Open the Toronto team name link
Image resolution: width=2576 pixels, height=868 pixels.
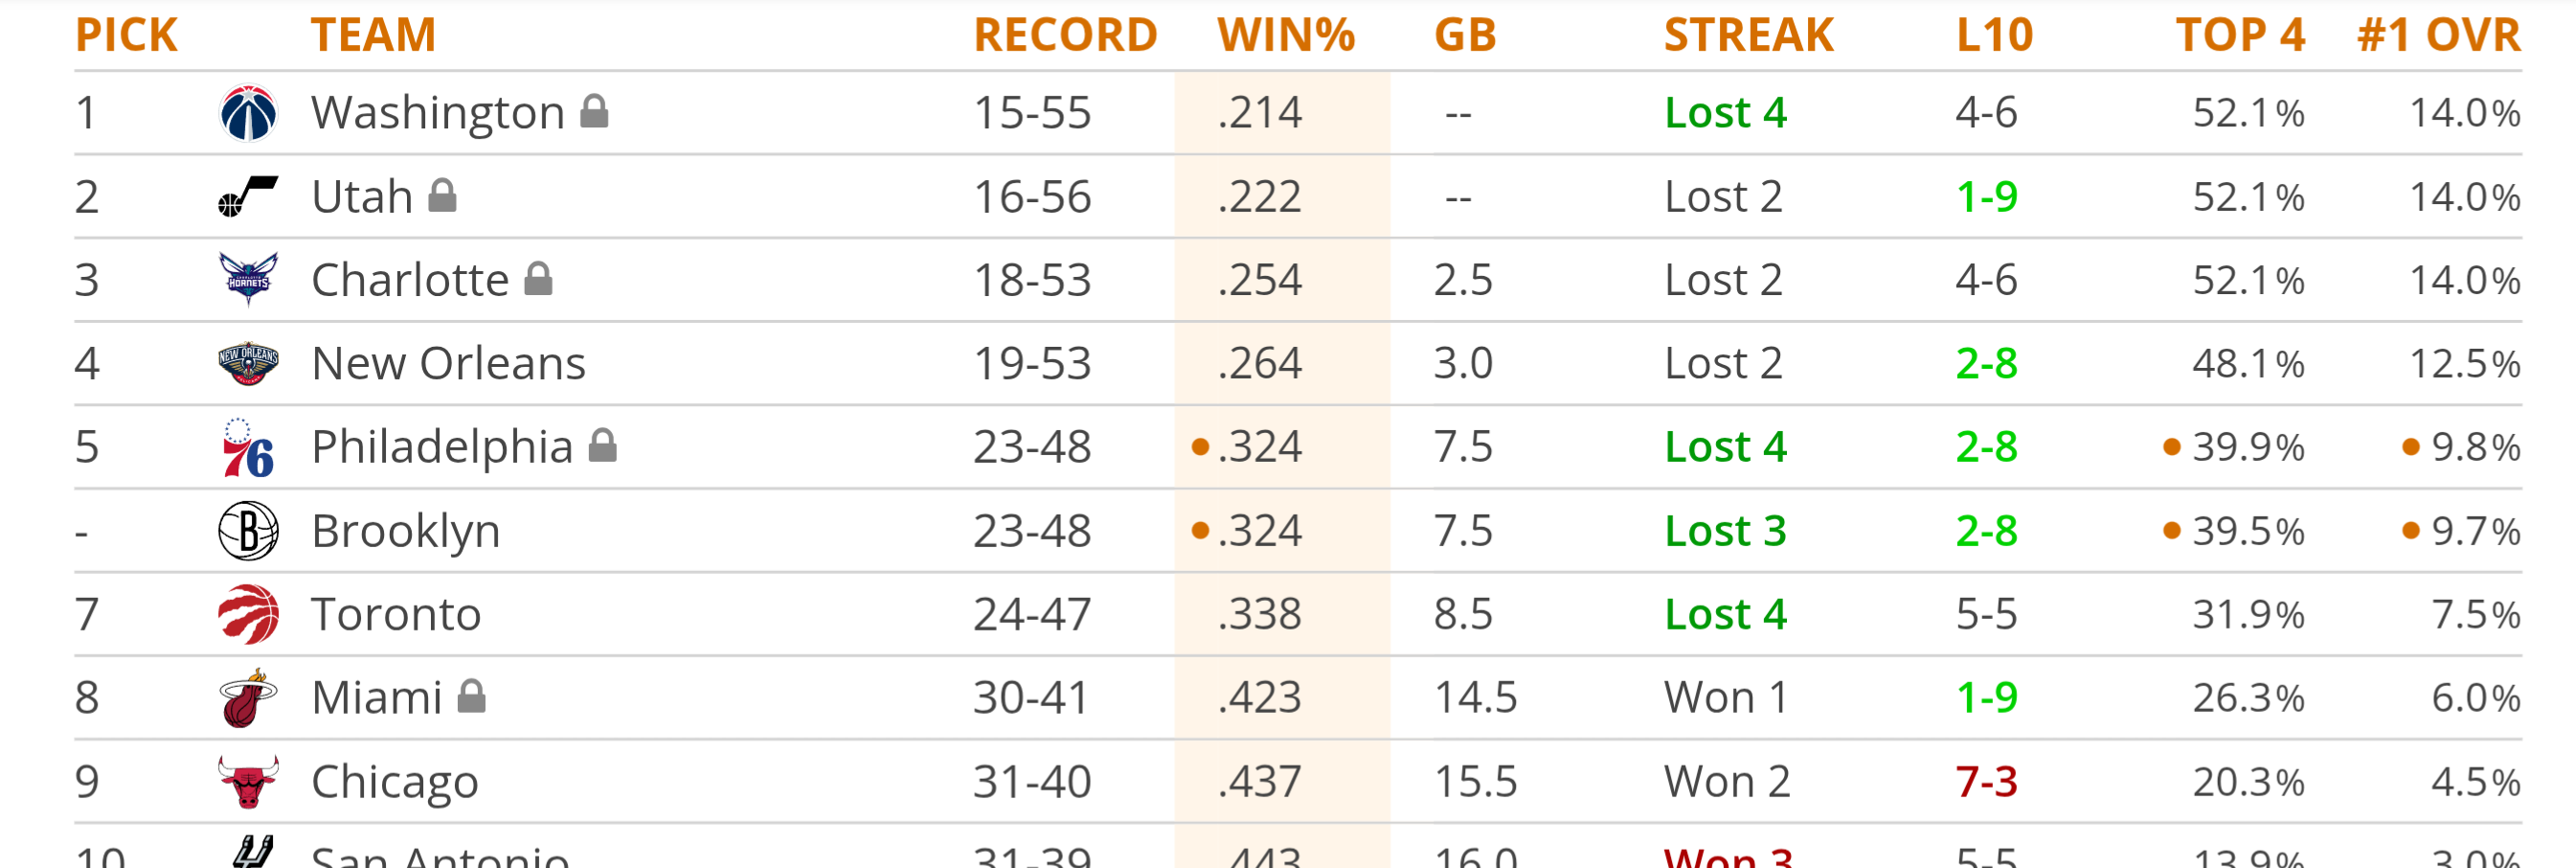[x=396, y=614]
